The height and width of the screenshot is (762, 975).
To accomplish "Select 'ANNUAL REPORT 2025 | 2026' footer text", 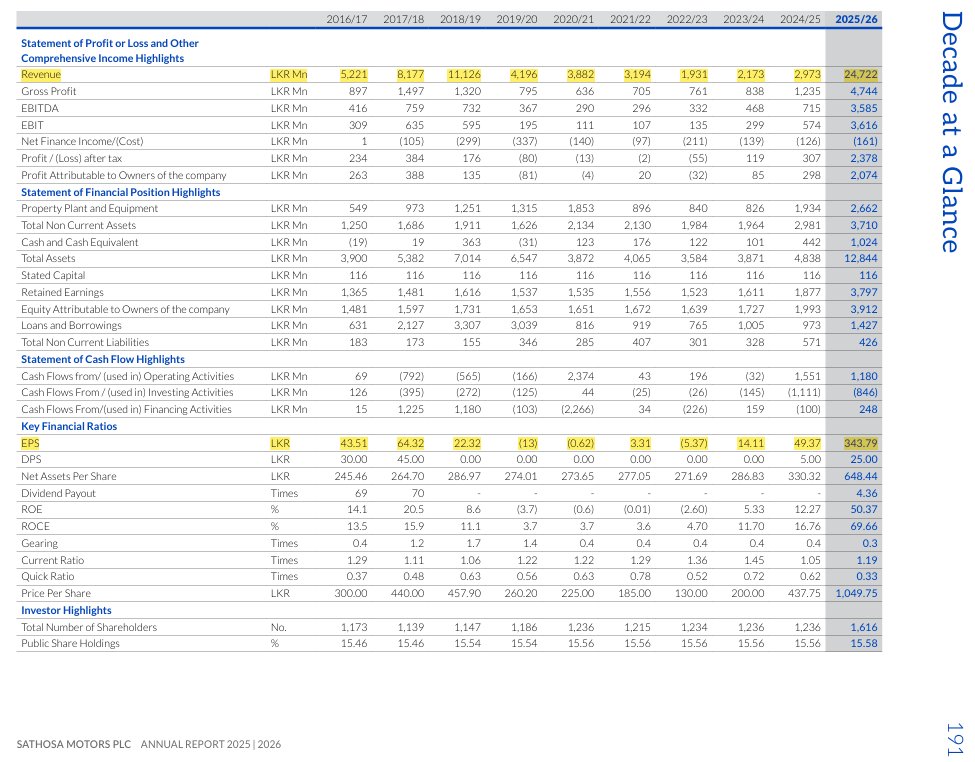I will point(211,745).
